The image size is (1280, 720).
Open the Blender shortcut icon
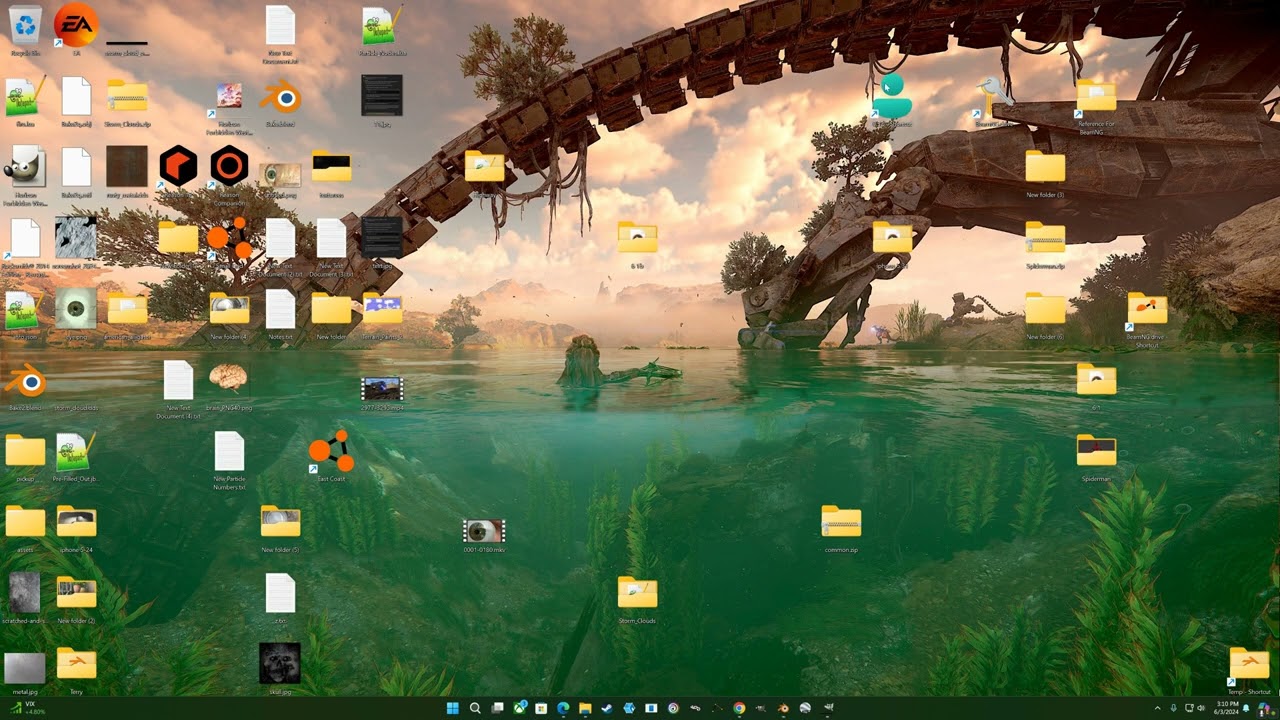[281, 98]
